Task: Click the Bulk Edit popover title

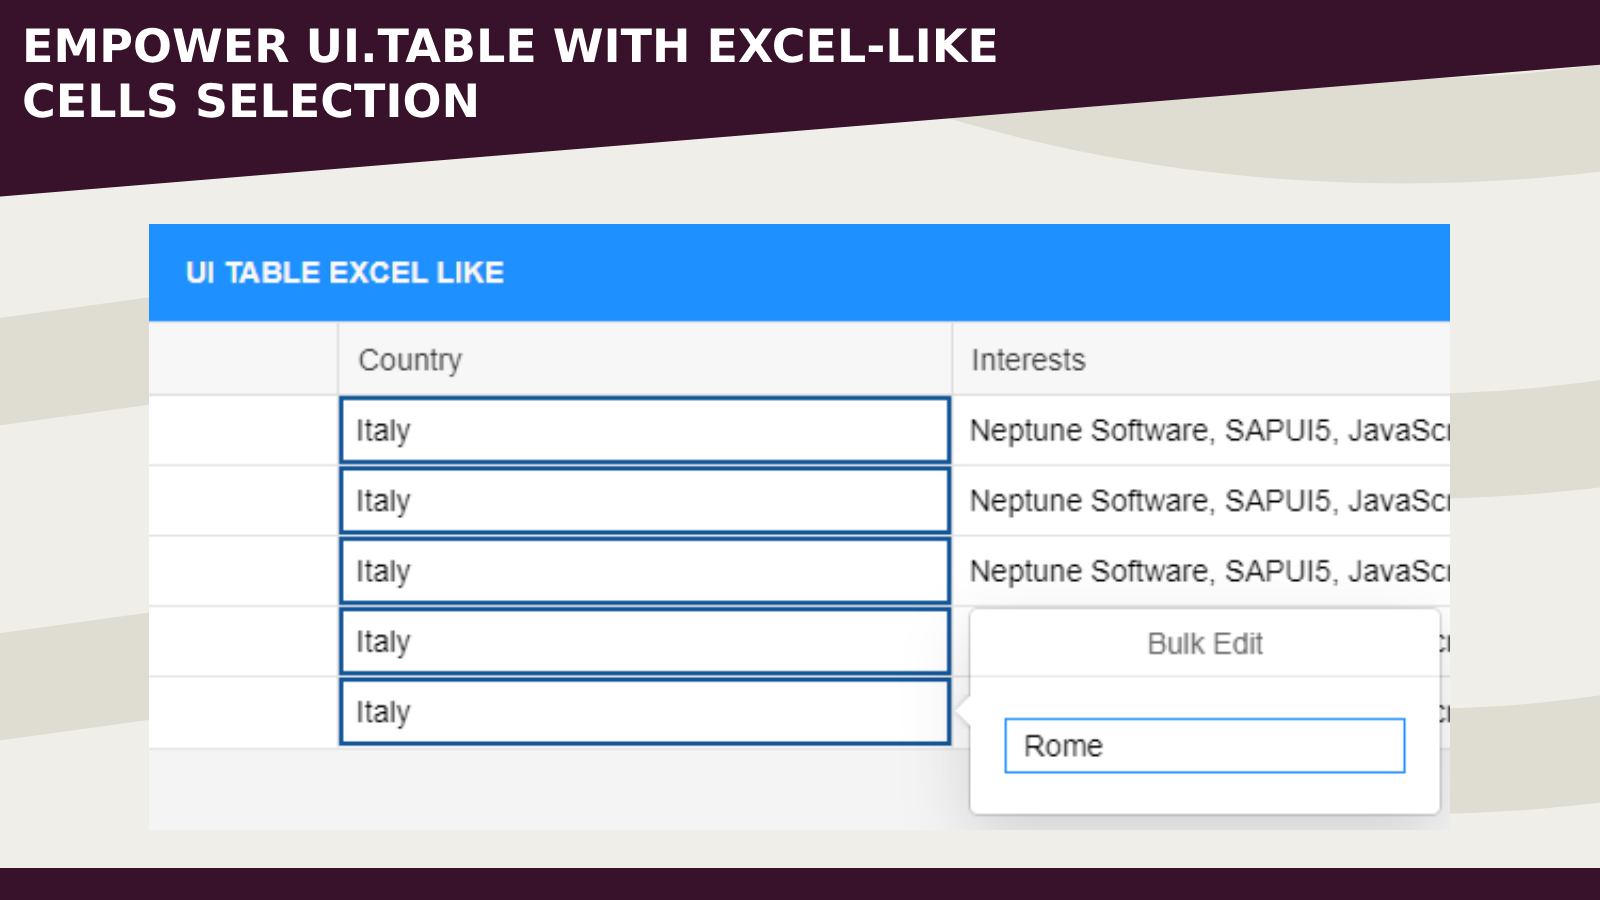Action: (1204, 644)
